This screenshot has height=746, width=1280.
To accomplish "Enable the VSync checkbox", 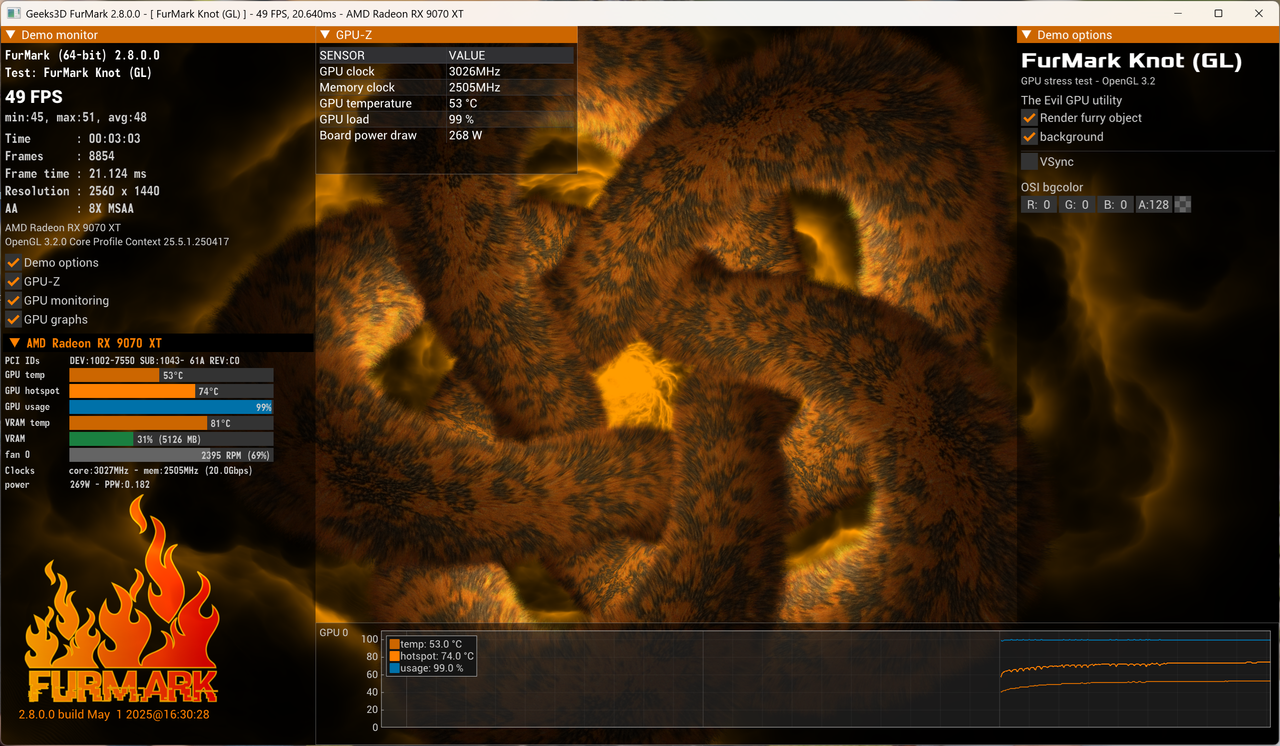I will tap(1029, 161).
